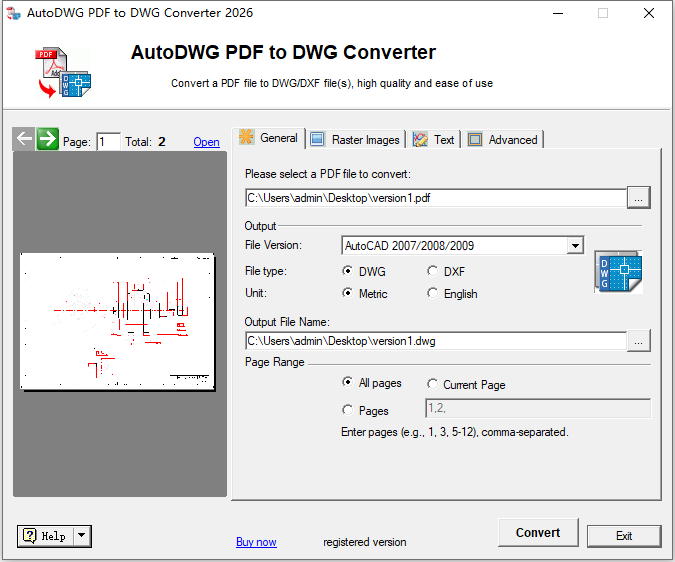Image resolution: width=675 pixels, height=562 pixels.
Task: Go to the previous page with the left arrow
Action: (x=24, y=139)
